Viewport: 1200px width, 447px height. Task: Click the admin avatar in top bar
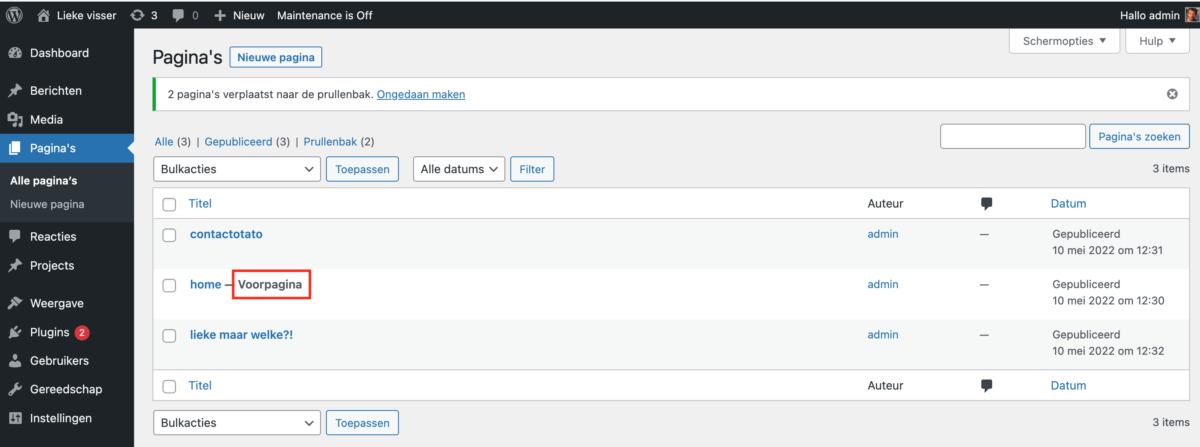pyautogui.click(x=1191, y=15)
